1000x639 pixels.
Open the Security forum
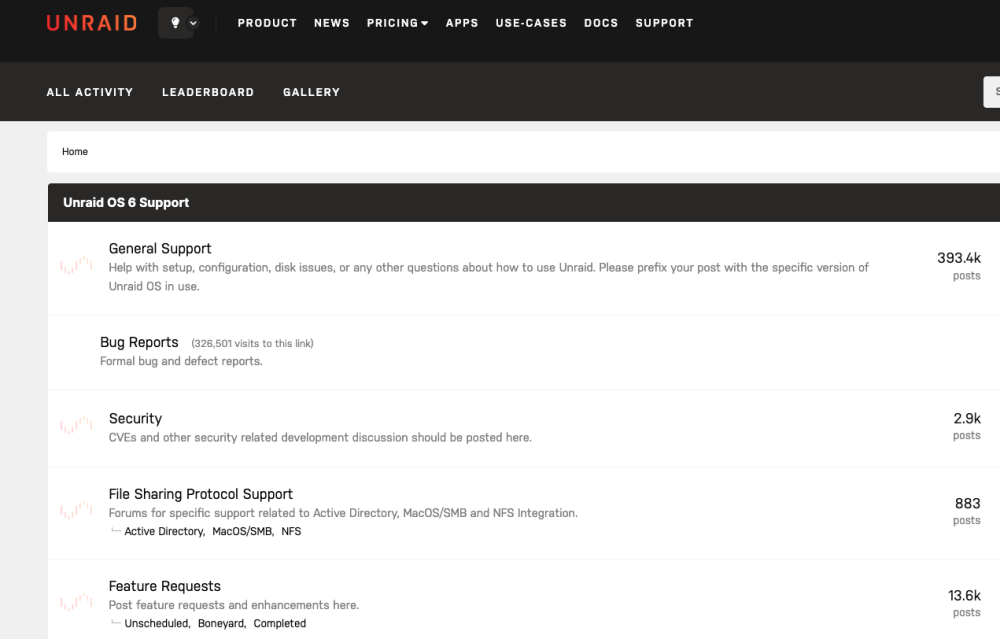[135, 418]
